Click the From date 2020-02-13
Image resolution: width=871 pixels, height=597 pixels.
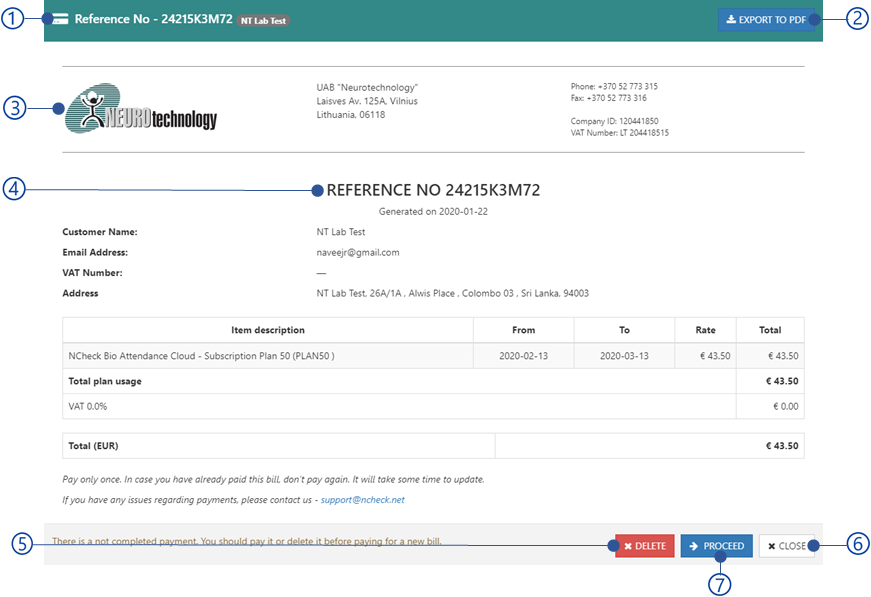pyautogui.click(x=523, y=356)
